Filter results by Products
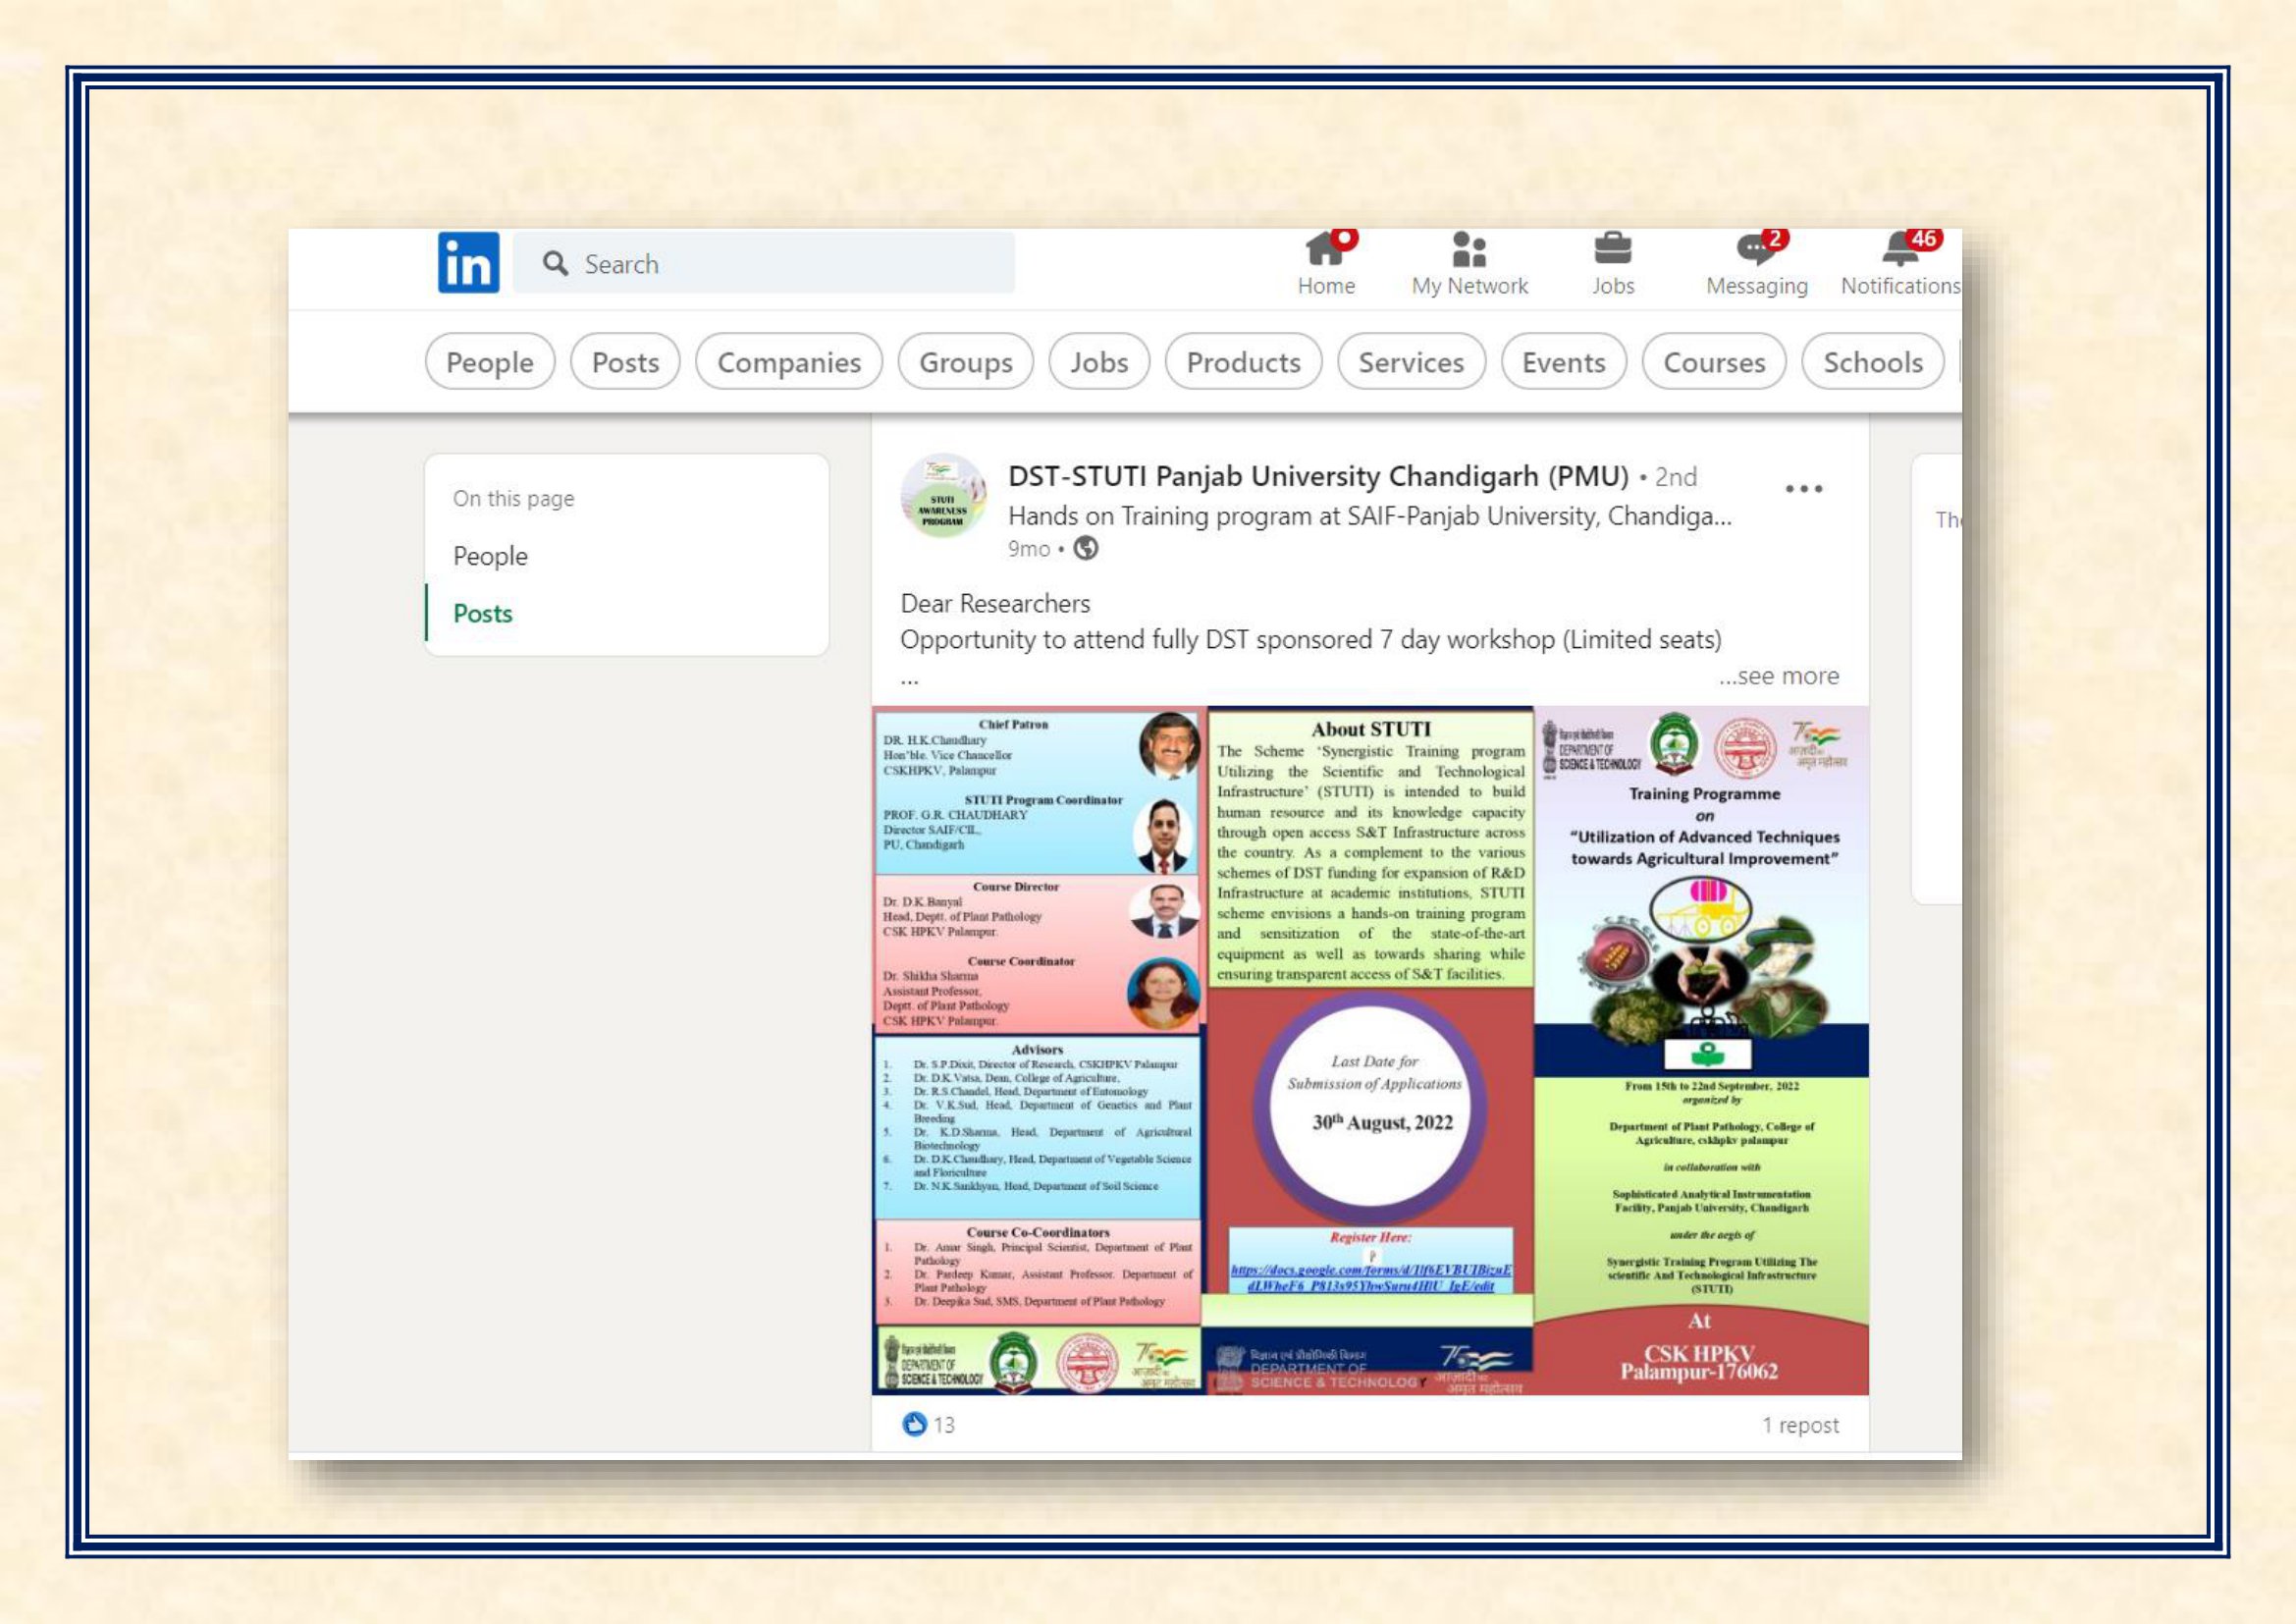This screenshot has width=2296, height=1624. pos(1243,362)
